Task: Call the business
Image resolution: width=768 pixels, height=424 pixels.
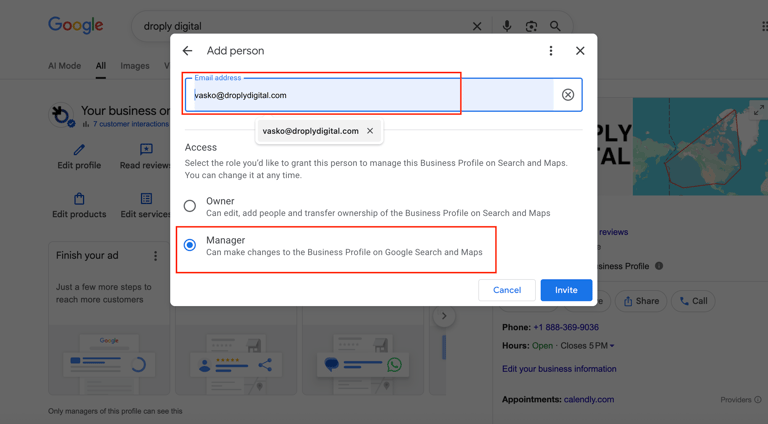Action: (x=693, y=301)
